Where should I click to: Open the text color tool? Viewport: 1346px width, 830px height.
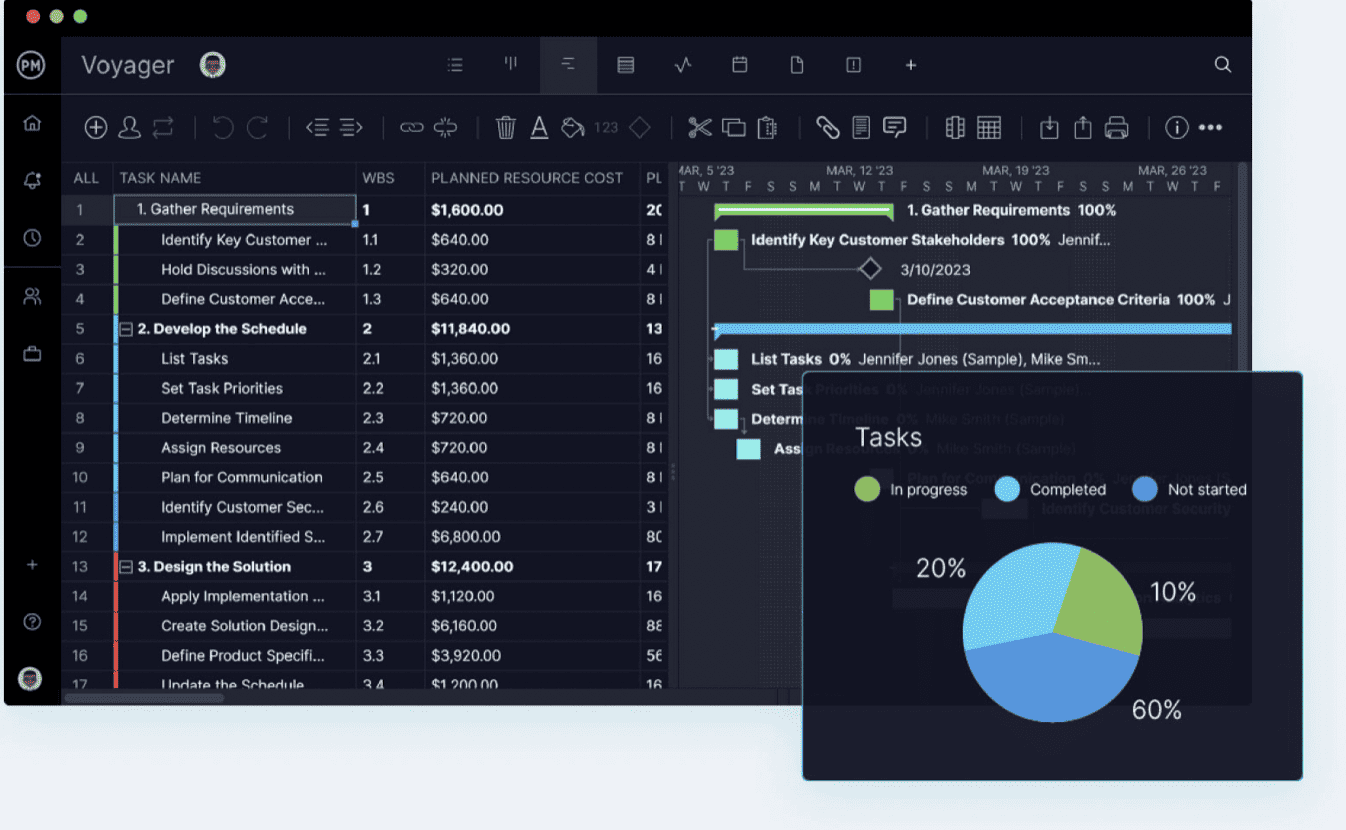(x=539, y=127)
